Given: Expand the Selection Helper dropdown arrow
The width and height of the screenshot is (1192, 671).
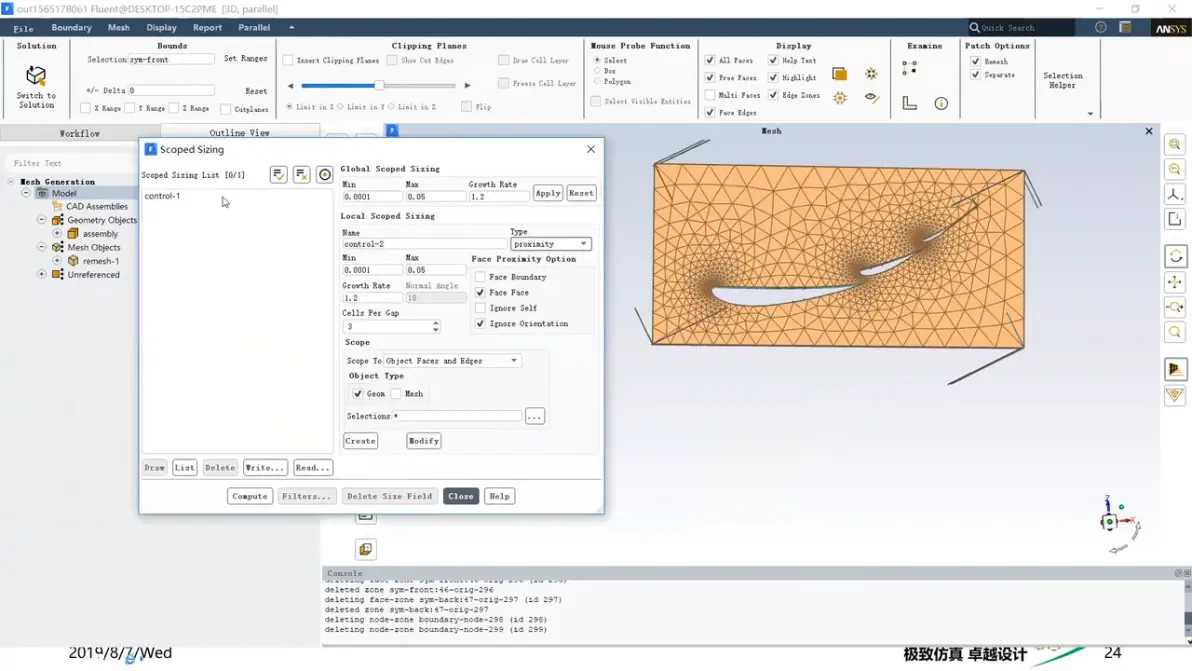Looking at the screenshot, I should click(1090, 114).
